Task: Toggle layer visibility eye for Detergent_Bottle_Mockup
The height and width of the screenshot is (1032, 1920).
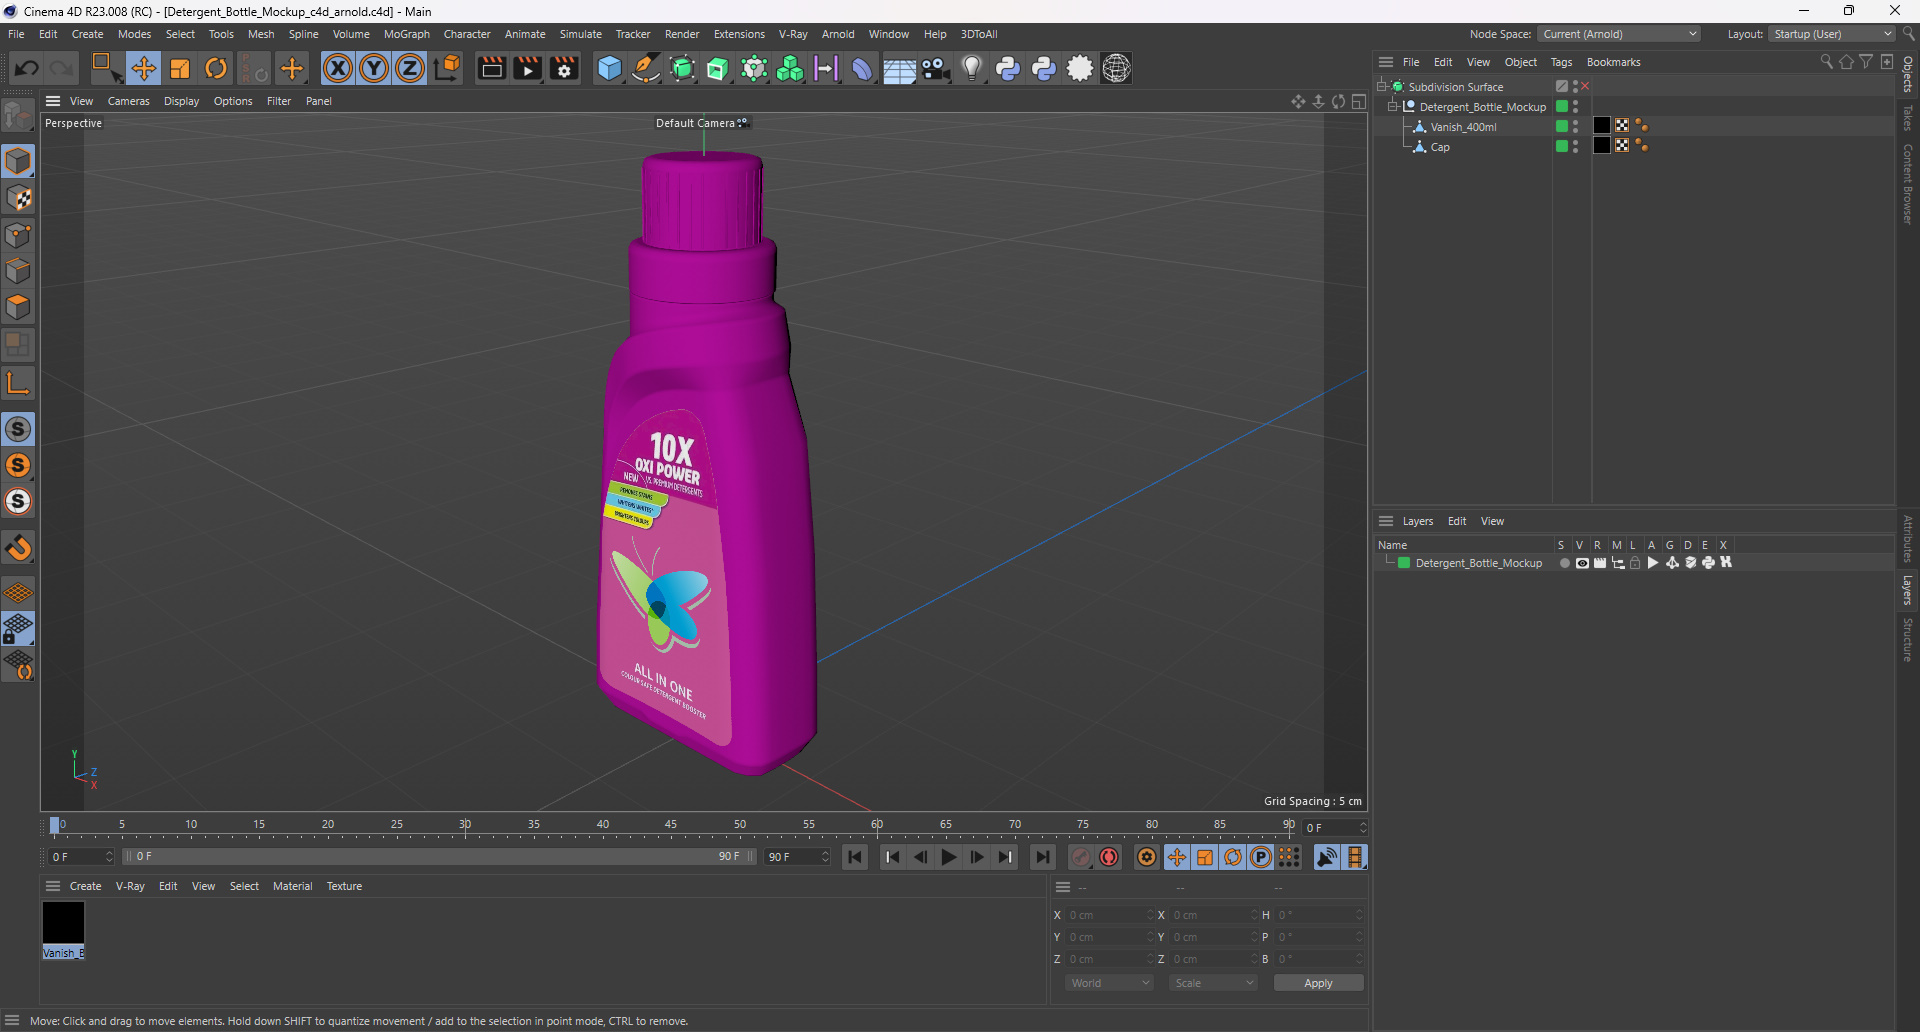Action: [x=1582, y=563]
